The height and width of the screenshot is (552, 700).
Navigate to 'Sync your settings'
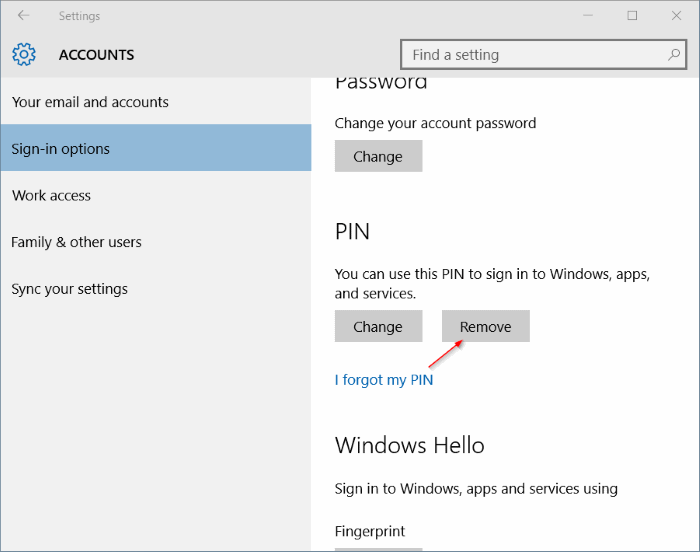click(69, 289)
